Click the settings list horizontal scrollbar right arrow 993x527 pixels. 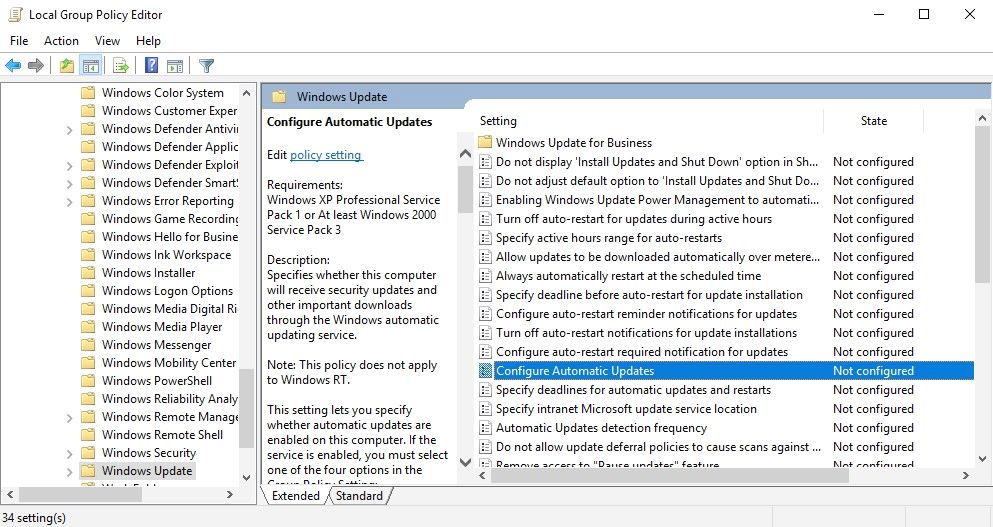pos(966,474)
